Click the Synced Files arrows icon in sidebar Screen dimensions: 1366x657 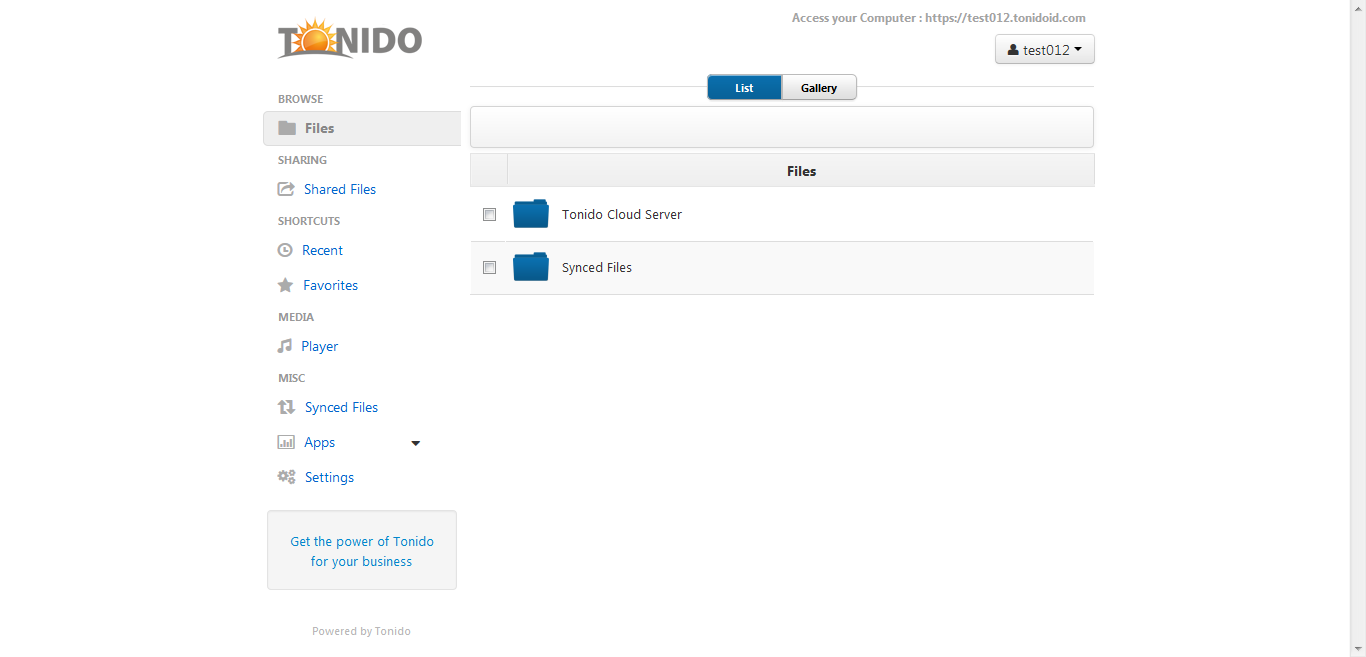pos(286,407)
